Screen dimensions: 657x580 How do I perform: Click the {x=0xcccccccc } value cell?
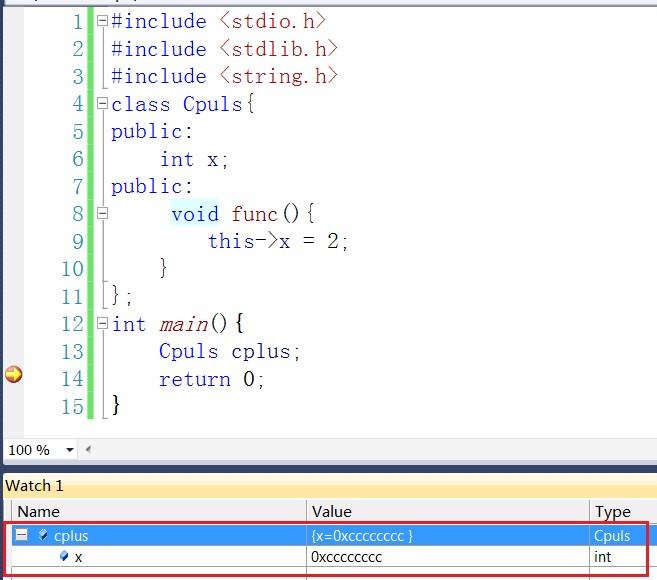pos(448,535)
